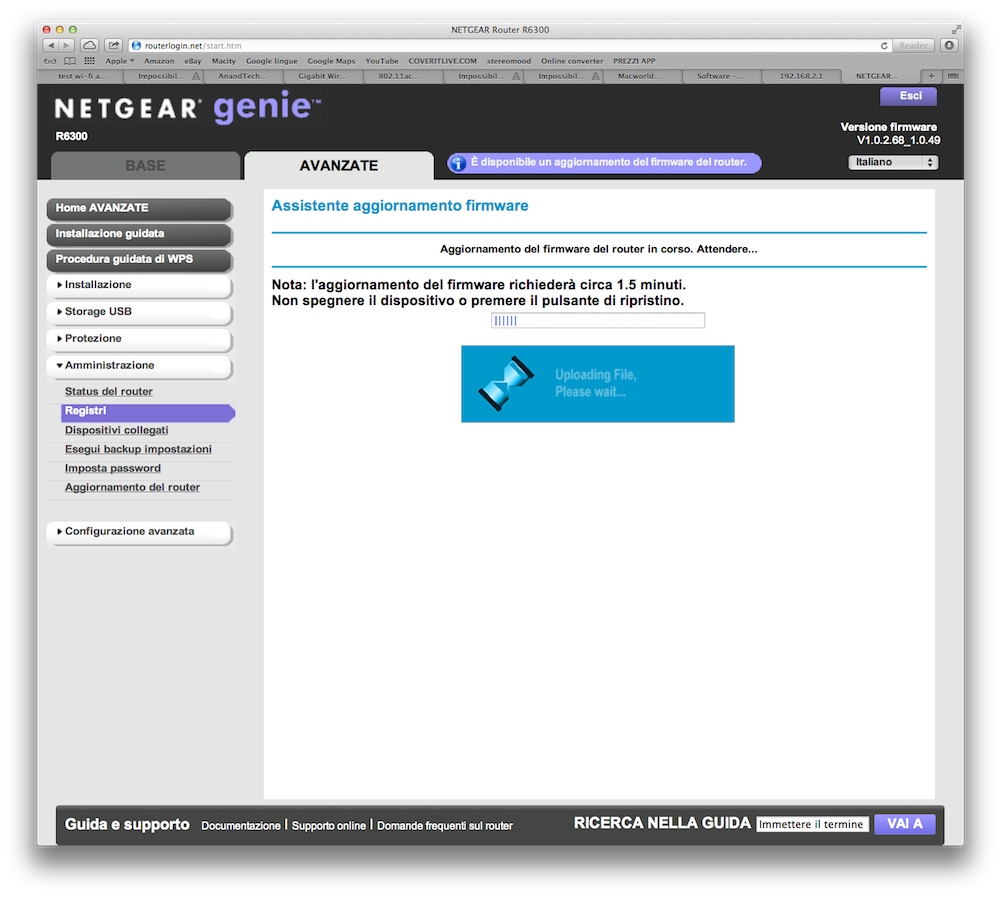
Task: Open Installazione guidata
Action: point(139,234)
